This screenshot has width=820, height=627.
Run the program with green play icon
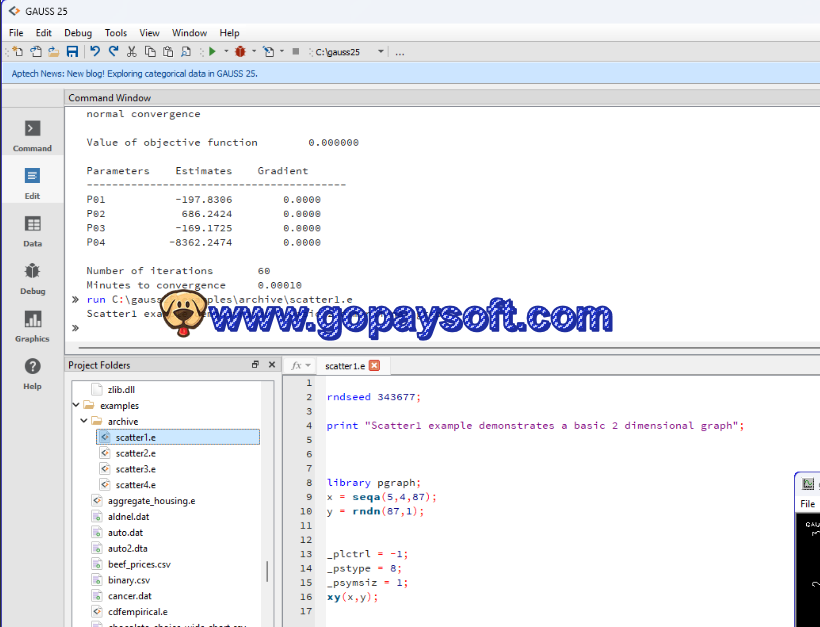(x=212, y=51)
